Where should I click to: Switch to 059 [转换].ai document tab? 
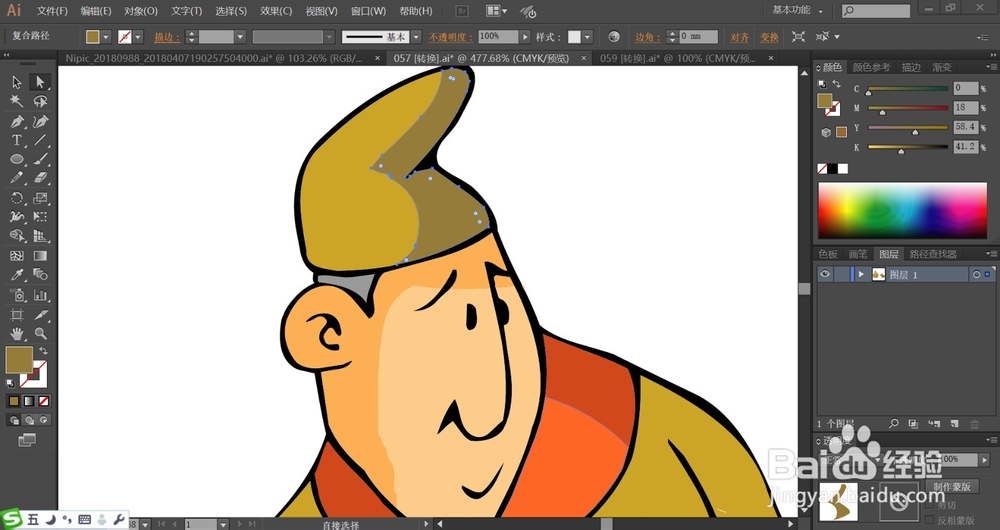click(x=678, y=58)
